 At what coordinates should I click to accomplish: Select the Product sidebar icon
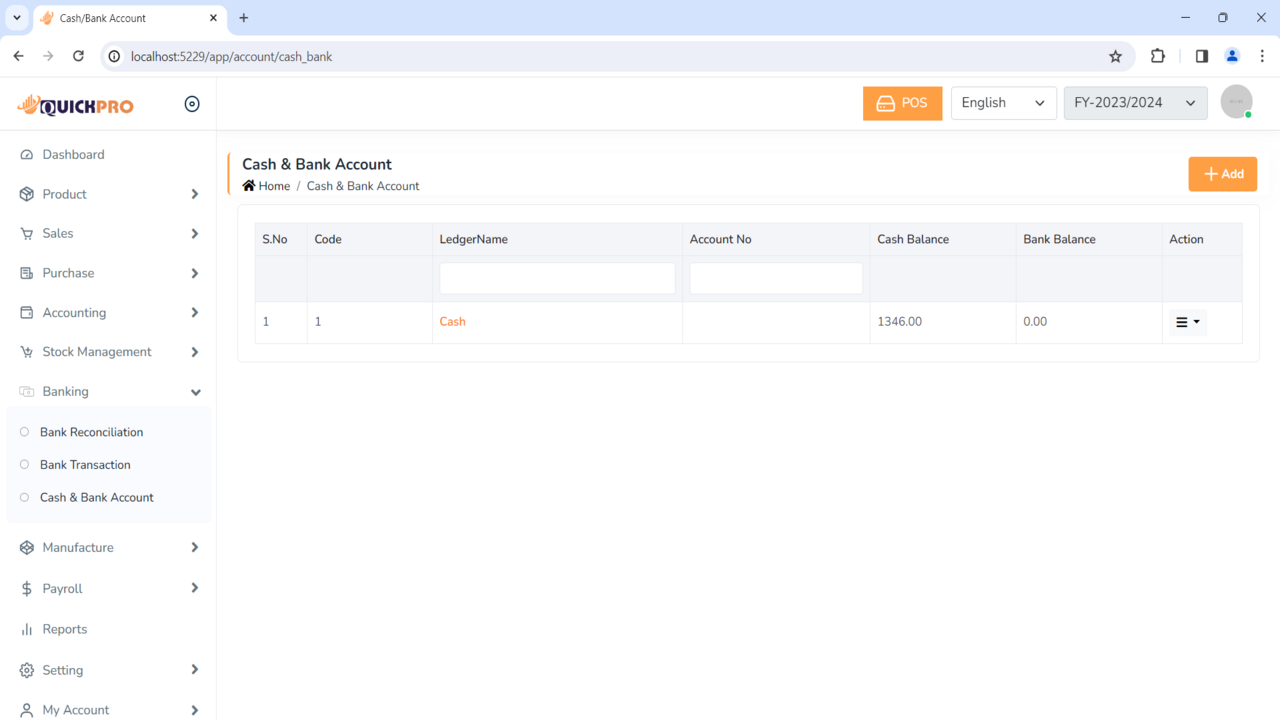pos(28,193)
